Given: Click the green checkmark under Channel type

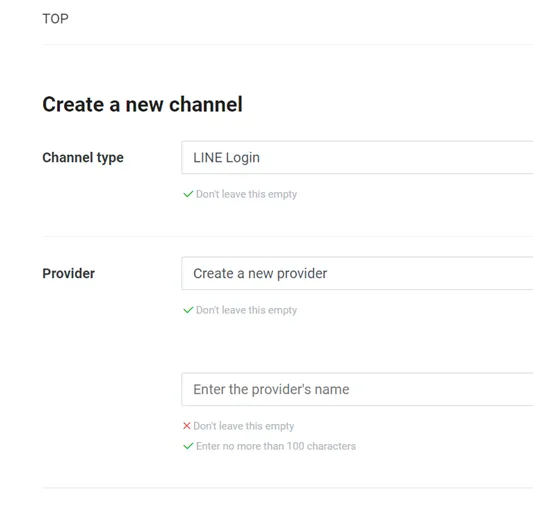Looking at the screenshot, I should 188,194.
